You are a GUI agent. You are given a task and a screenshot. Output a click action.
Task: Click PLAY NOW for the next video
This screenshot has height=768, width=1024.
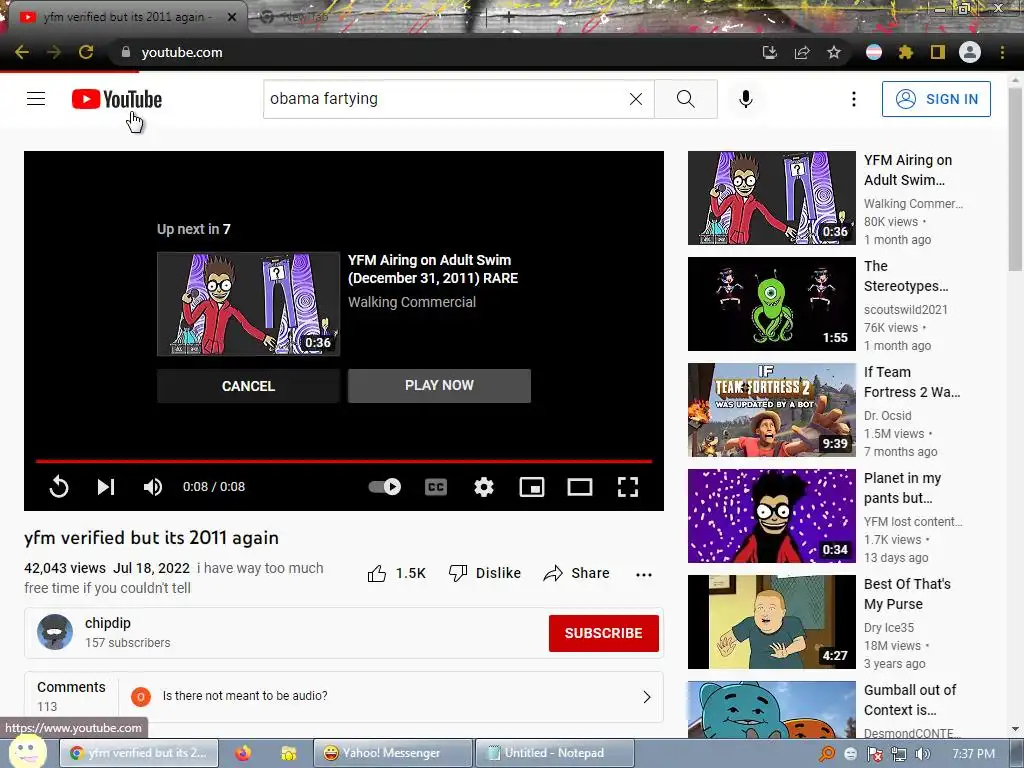click(439, 385)
